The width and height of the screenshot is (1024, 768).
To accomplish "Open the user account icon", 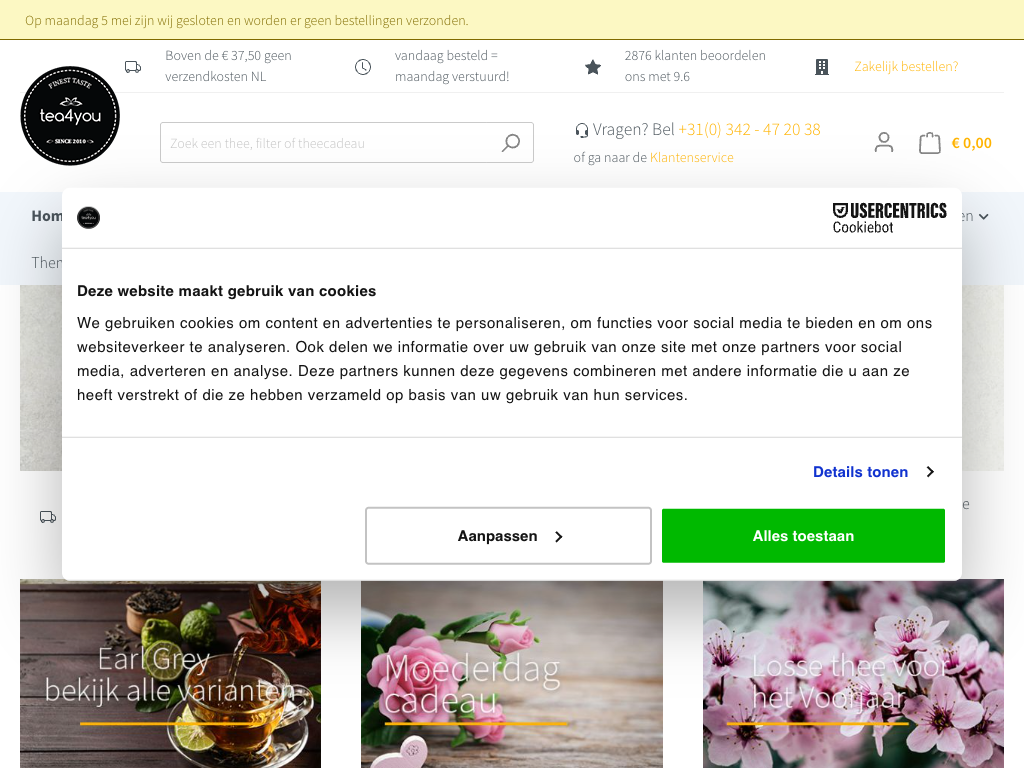I will click(884, 142).
